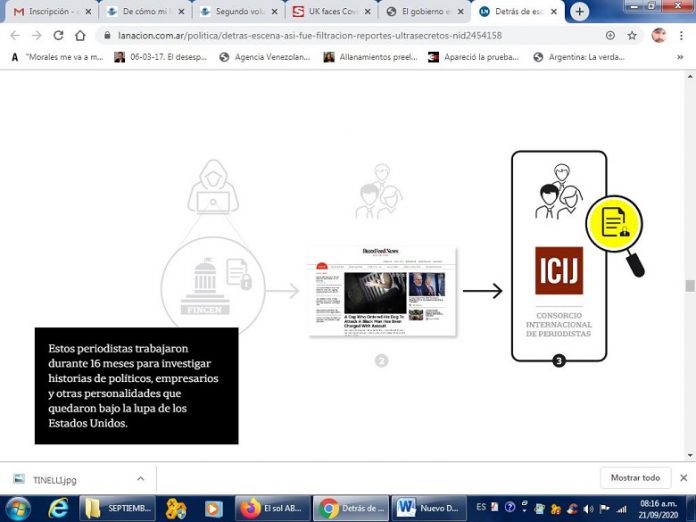Expand the hidden bookmarks chevron
The image size is (696, 522).
pyautogui.click(x=680, y=57)
